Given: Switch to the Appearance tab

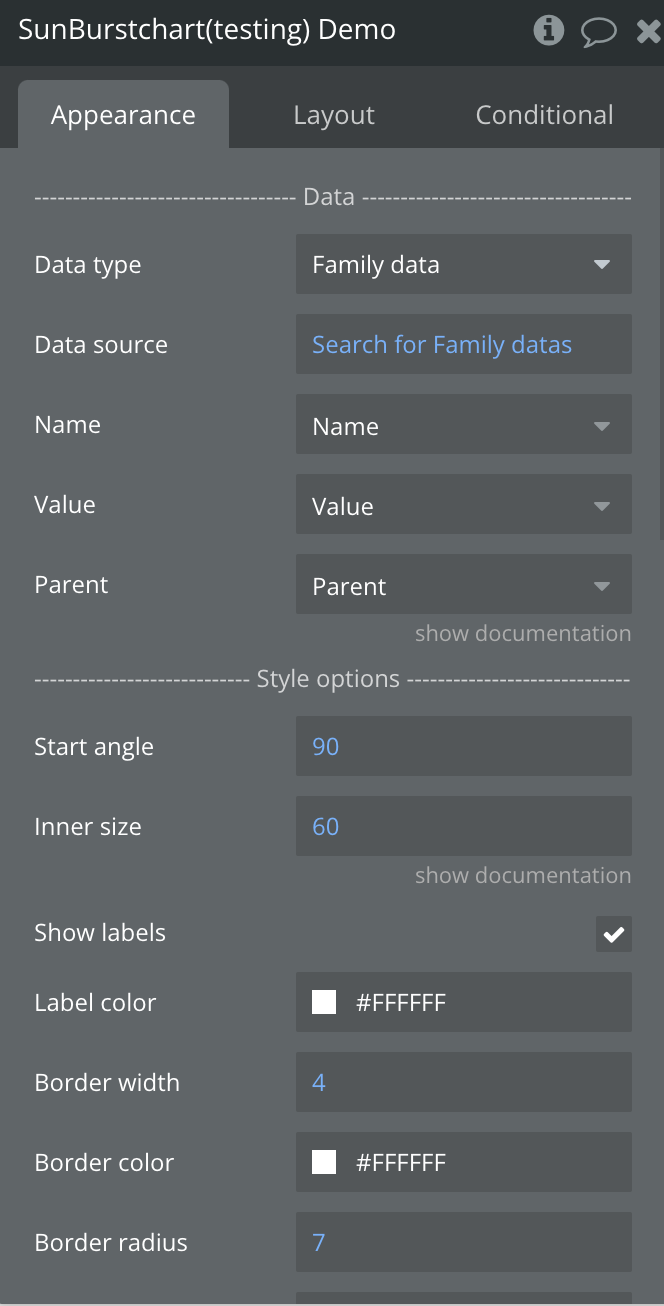Looking at the screenshot, I should tap(123, 115).
